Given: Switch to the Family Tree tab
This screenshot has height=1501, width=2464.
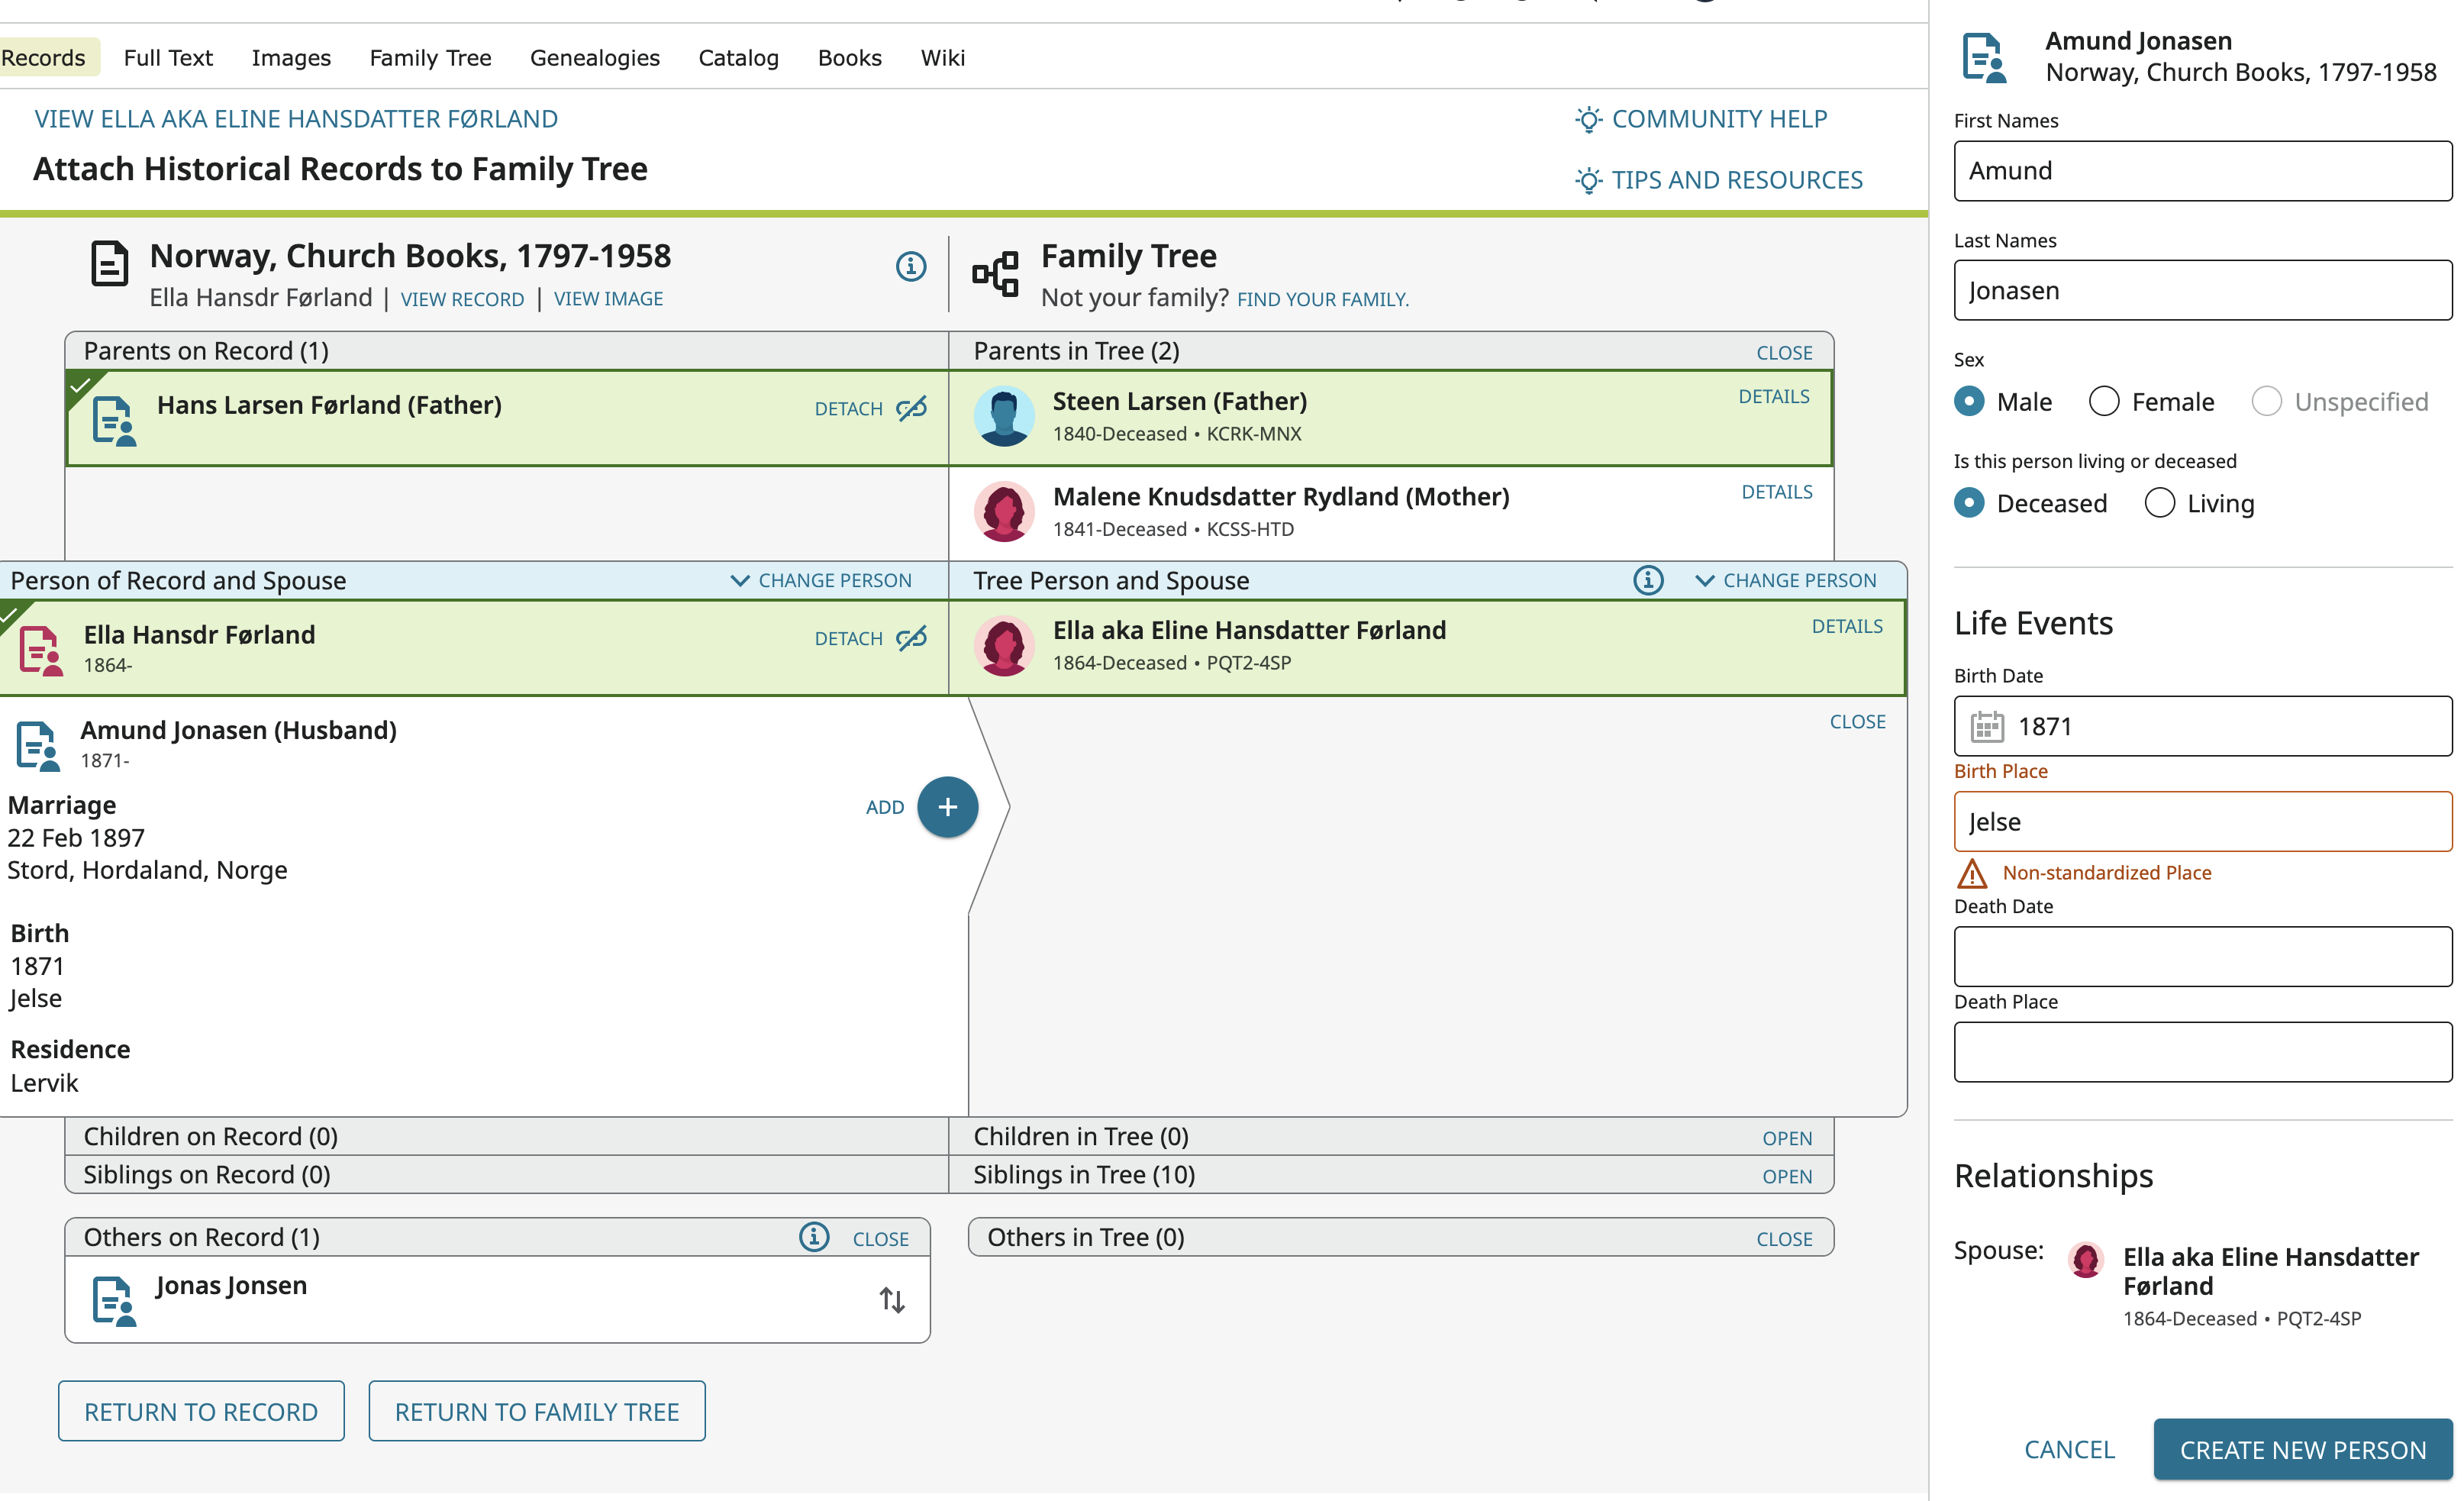Looking at the screenshot, I should [430, 58].
